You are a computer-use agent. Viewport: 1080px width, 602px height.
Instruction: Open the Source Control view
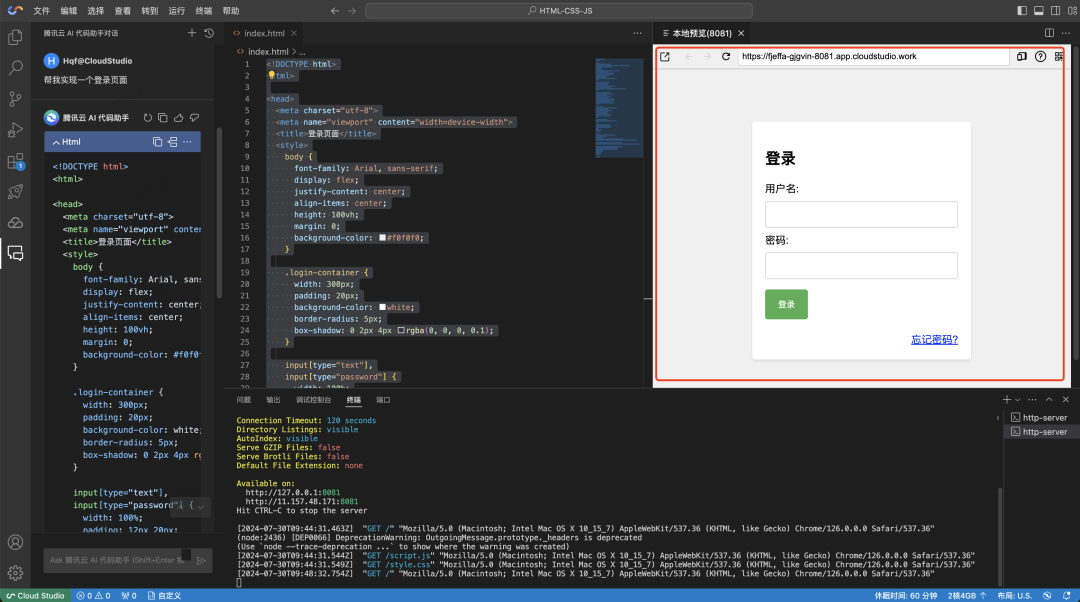[x=15, y=98]
